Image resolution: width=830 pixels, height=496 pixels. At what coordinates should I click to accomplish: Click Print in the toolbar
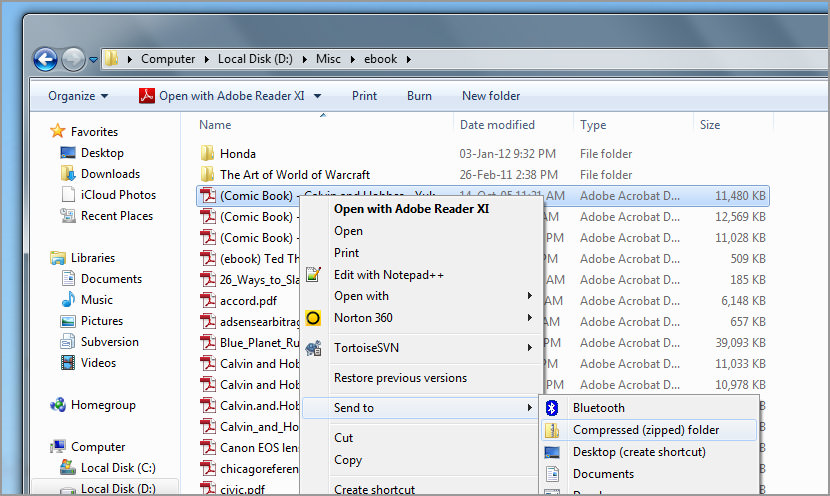(364, 96)
